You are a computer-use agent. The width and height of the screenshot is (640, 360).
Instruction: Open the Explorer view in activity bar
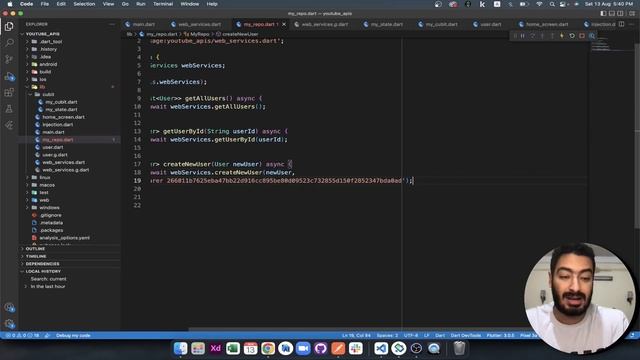click(x=9, y=27)
